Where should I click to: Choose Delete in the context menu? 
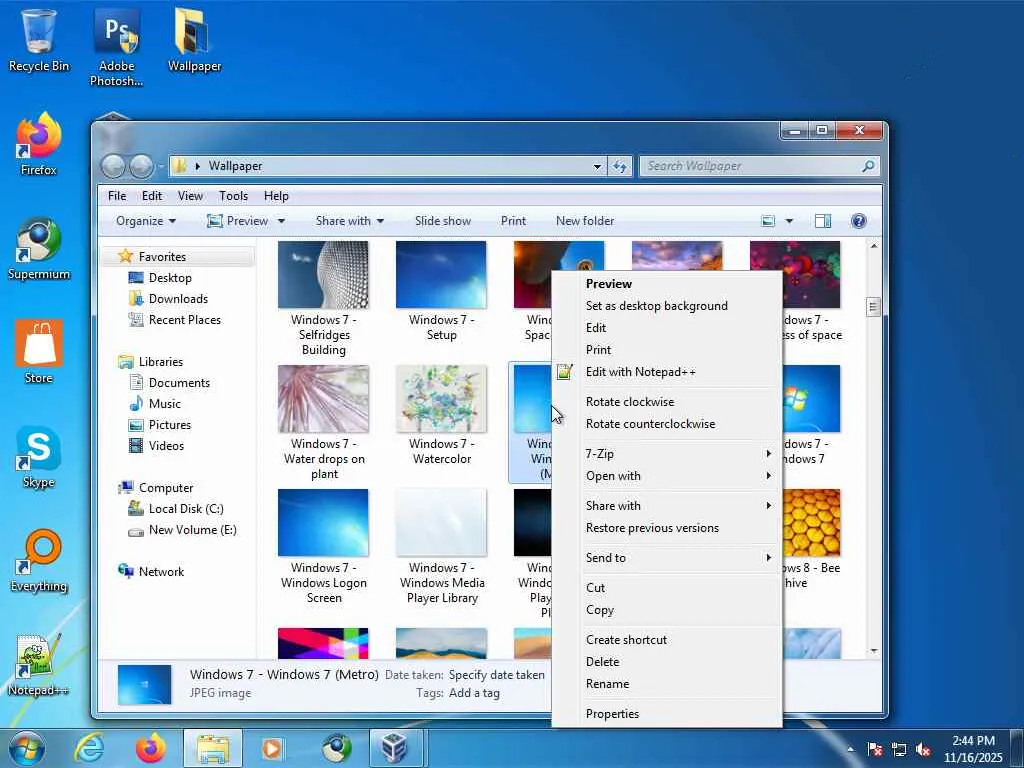pyautogui.click(x=666, y=662)
